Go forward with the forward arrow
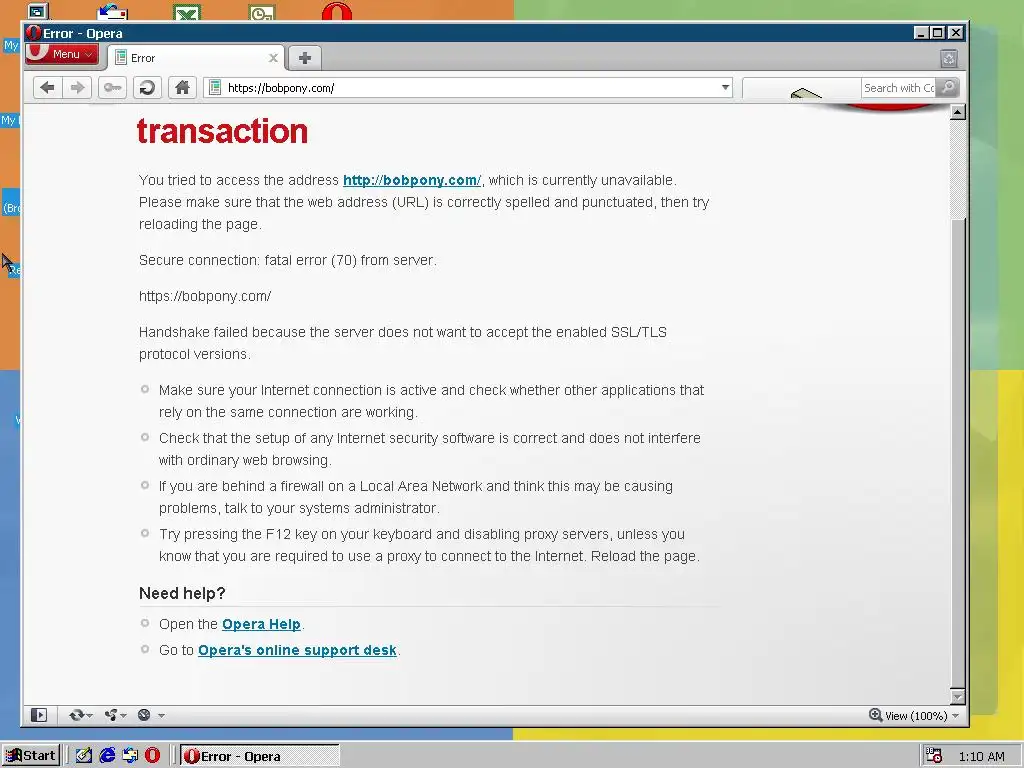This screenshot has height=768, width=1024. coord(77,88)
